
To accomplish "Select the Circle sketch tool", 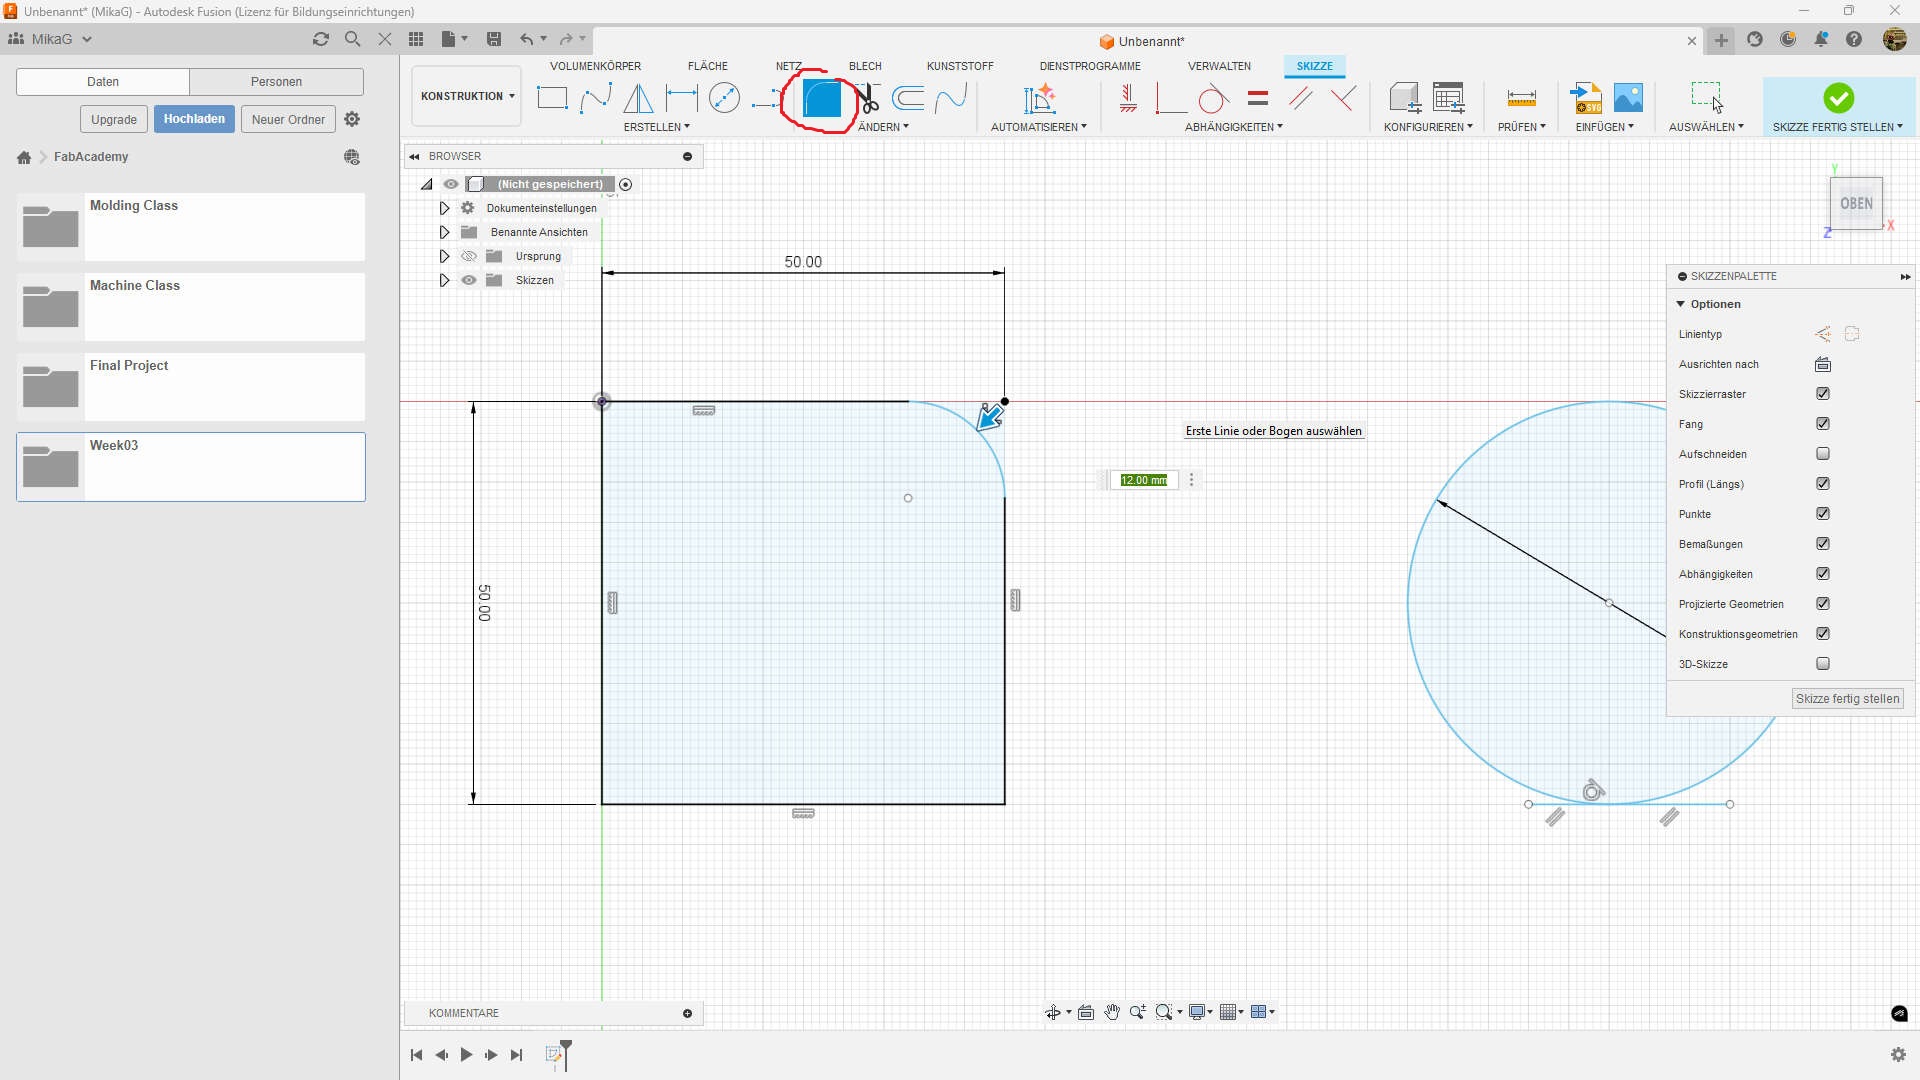I will click(x=724, y=98).
